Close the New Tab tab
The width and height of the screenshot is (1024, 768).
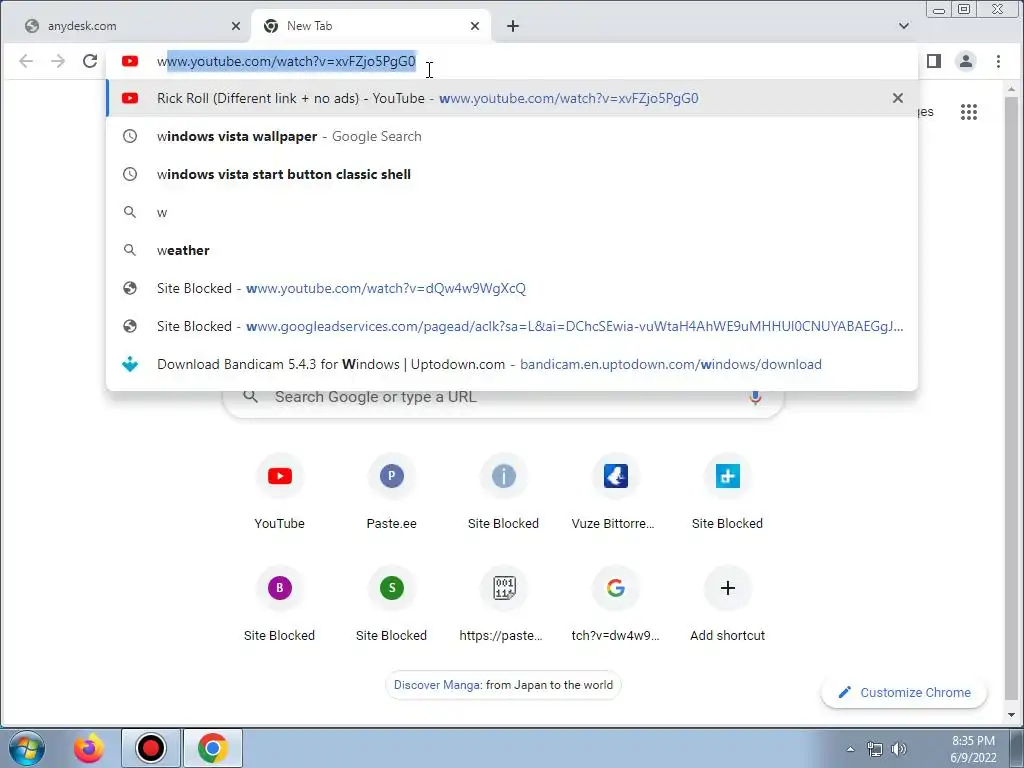tap(475, 26)
